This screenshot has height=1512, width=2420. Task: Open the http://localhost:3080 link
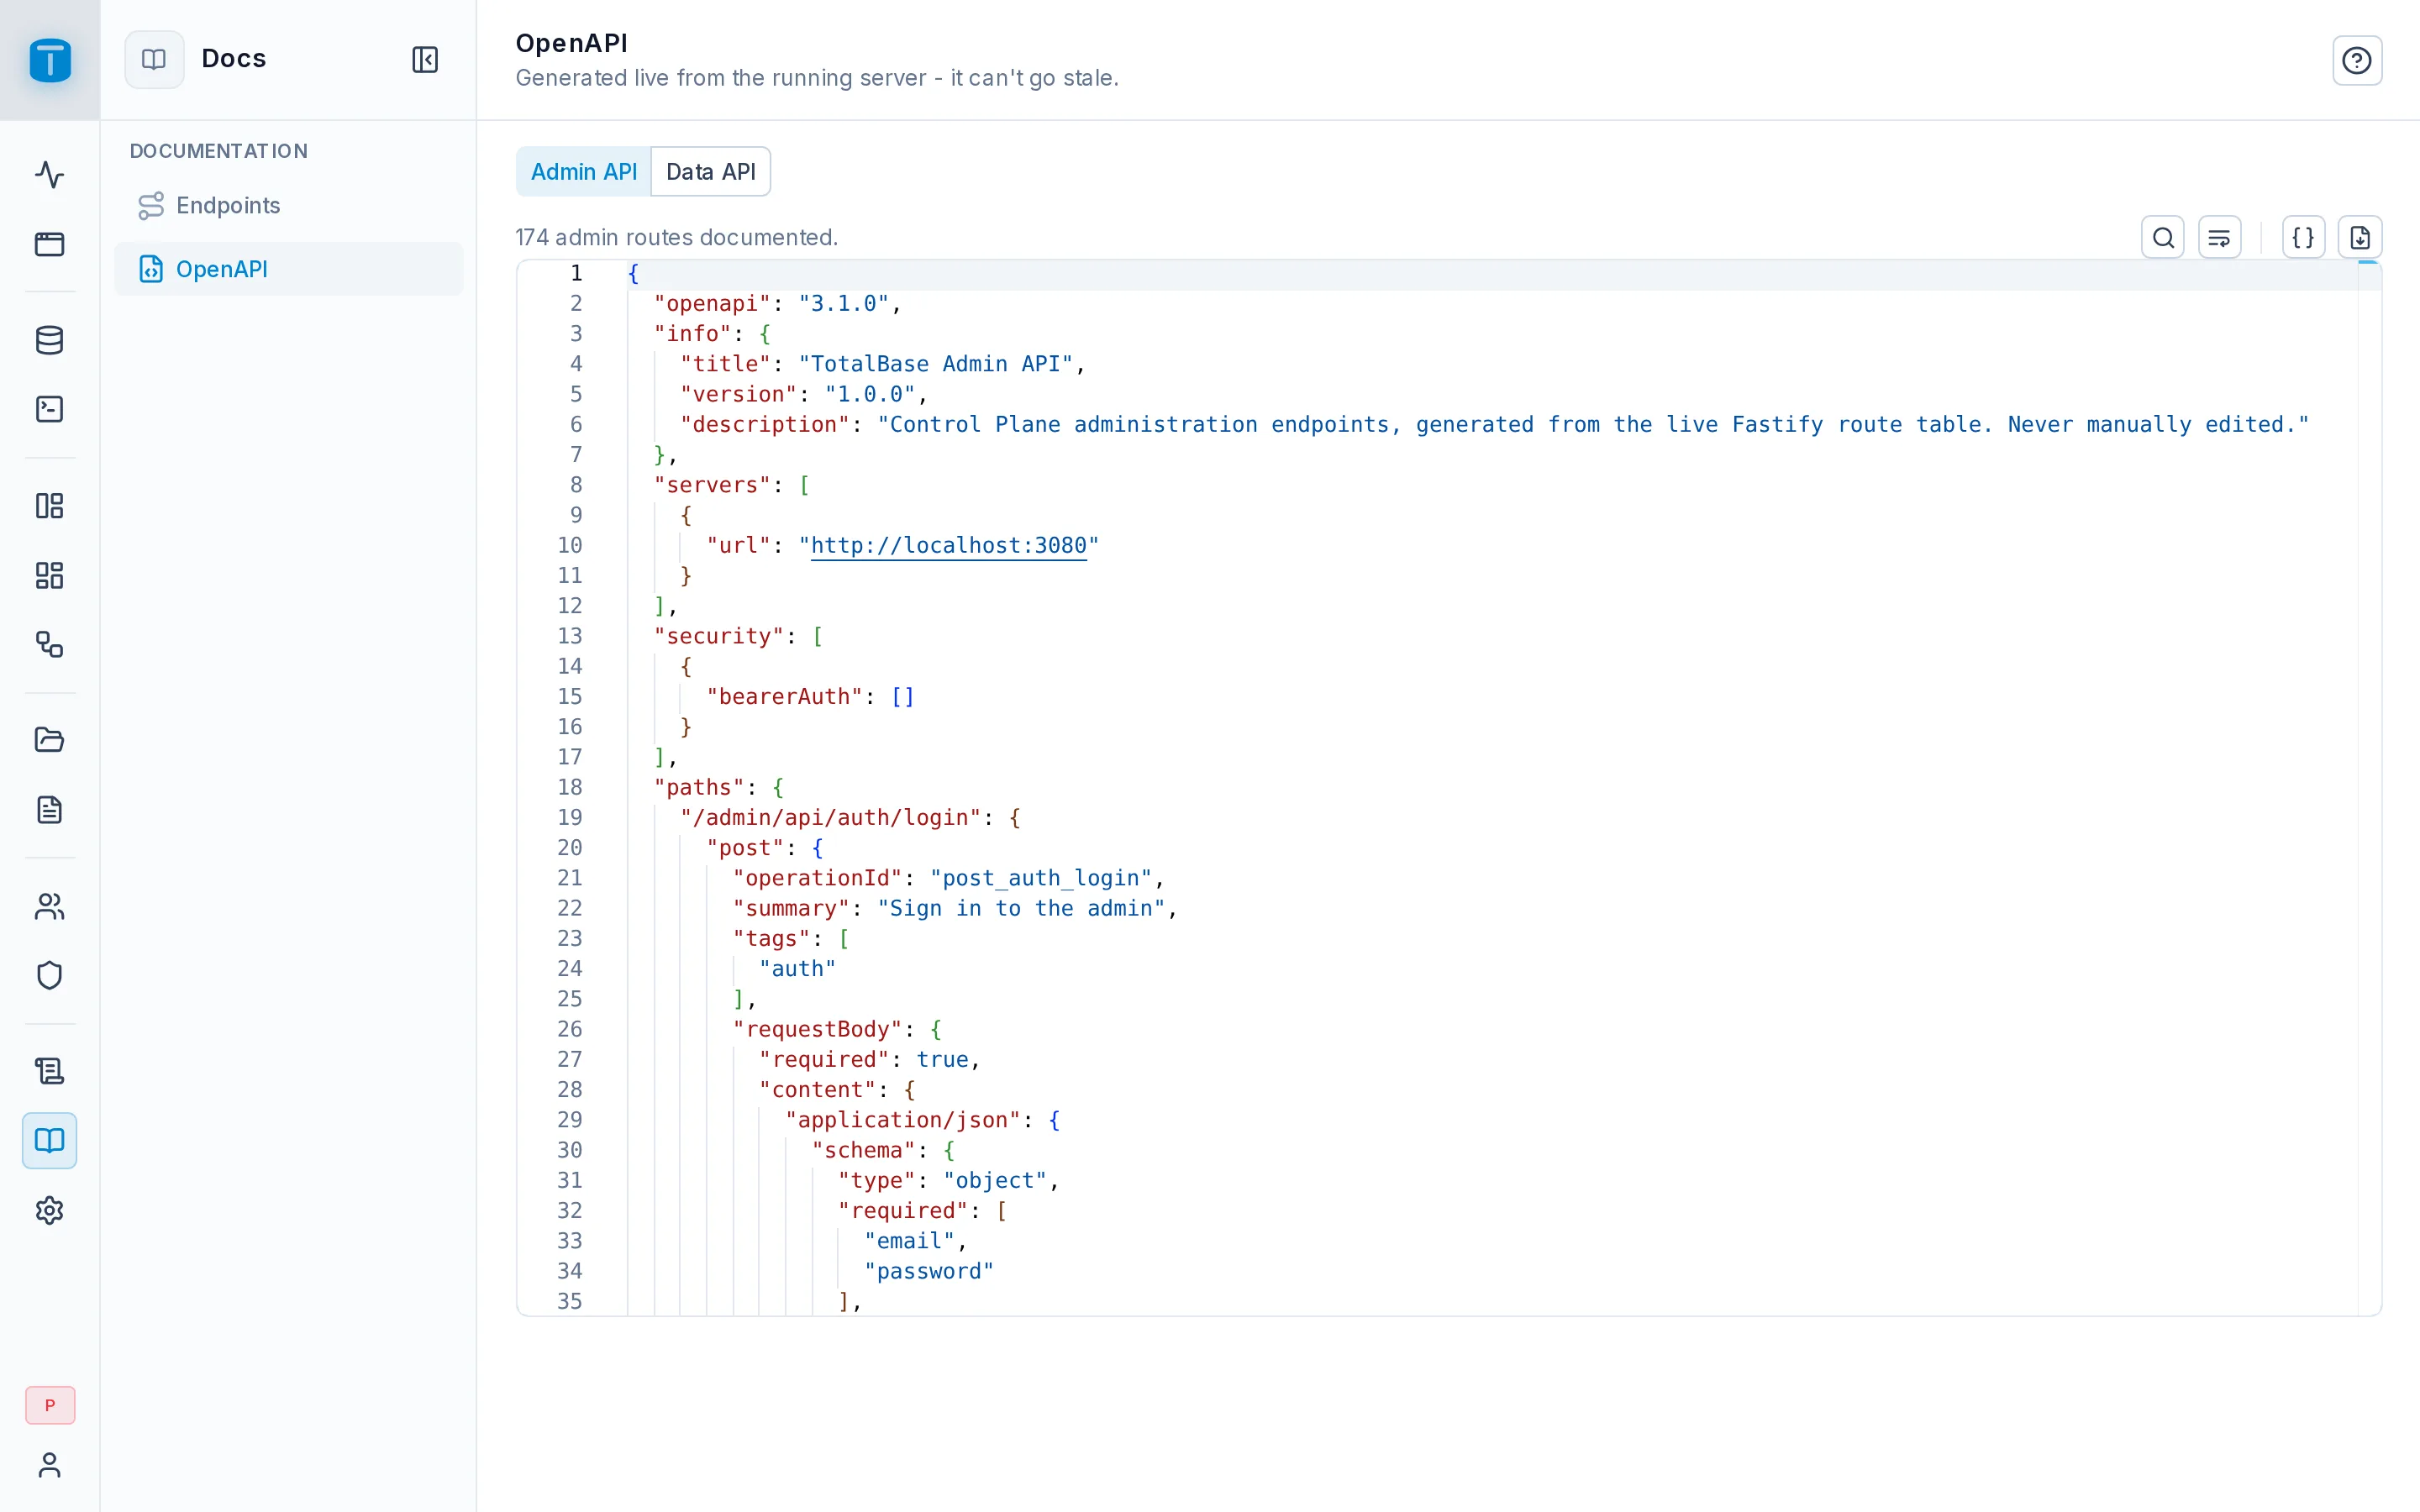click(x=948, y=545)
